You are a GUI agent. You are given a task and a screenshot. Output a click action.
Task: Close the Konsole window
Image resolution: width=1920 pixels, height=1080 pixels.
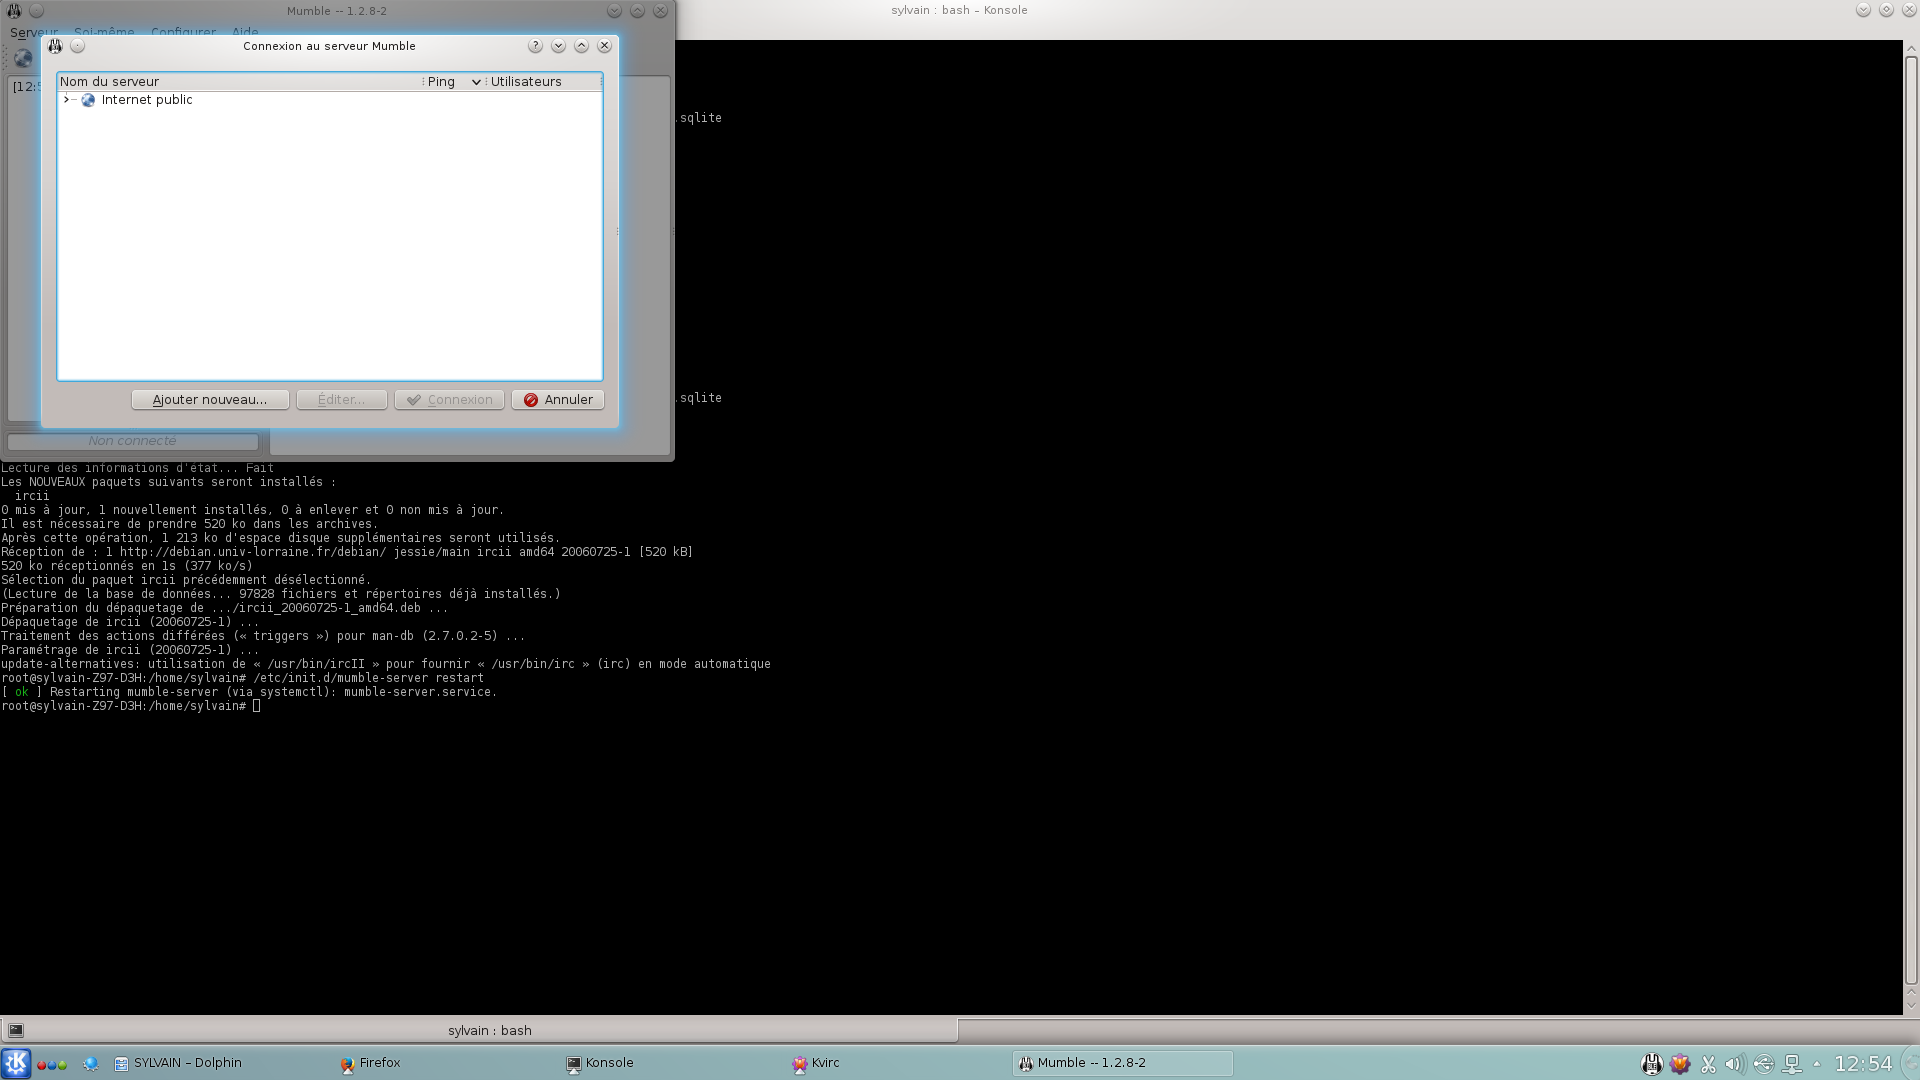1909,10
